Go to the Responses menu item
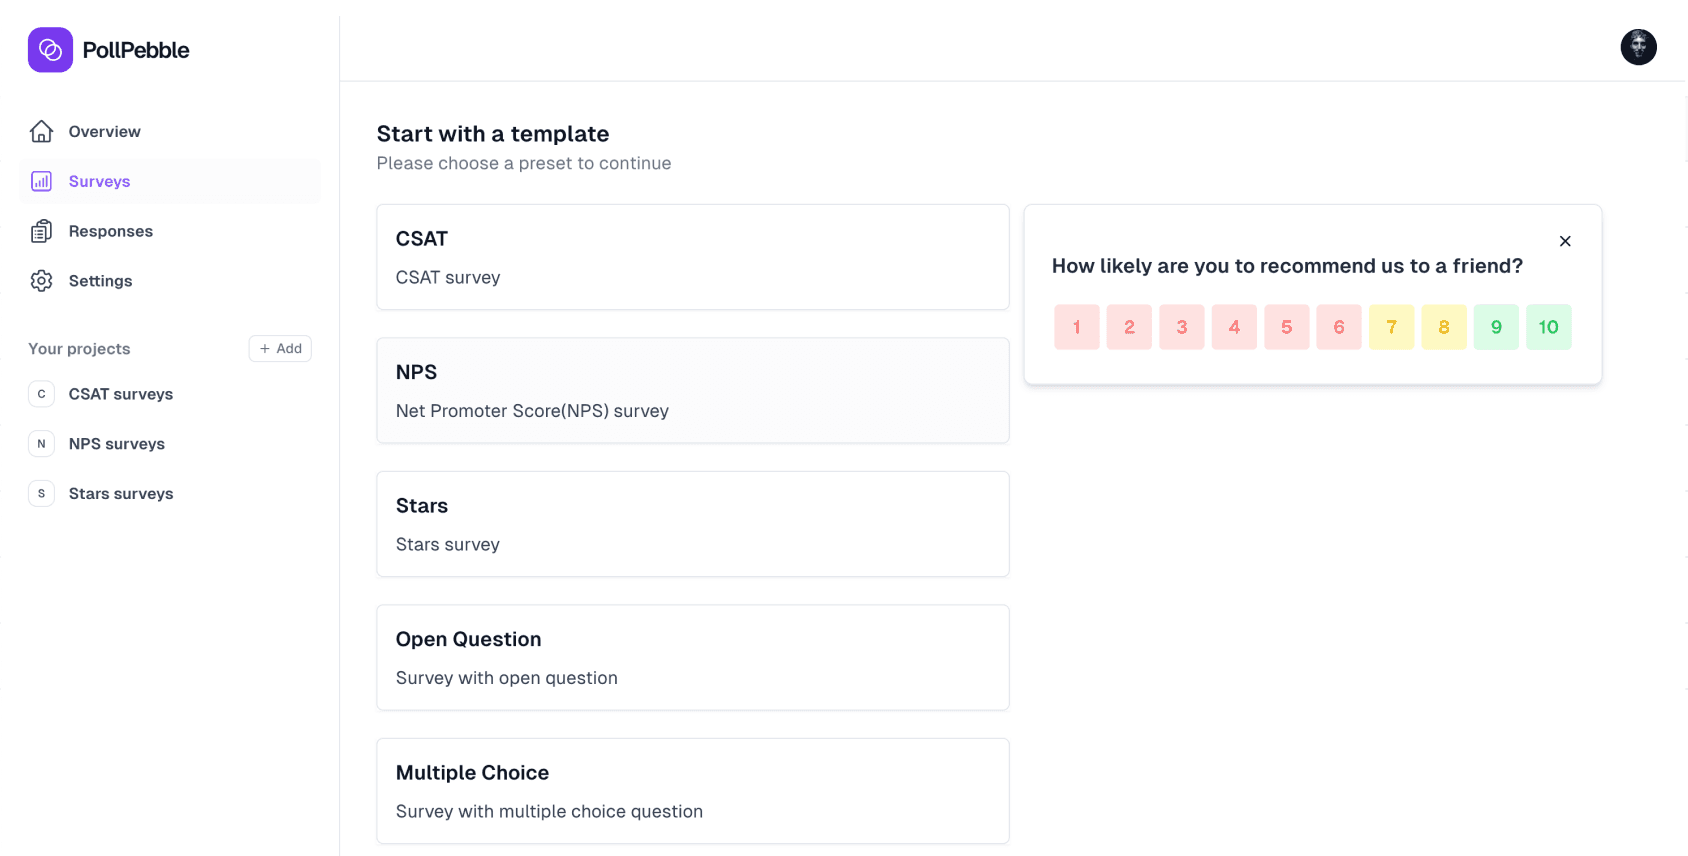1688x856 pixels. point(110,231)
